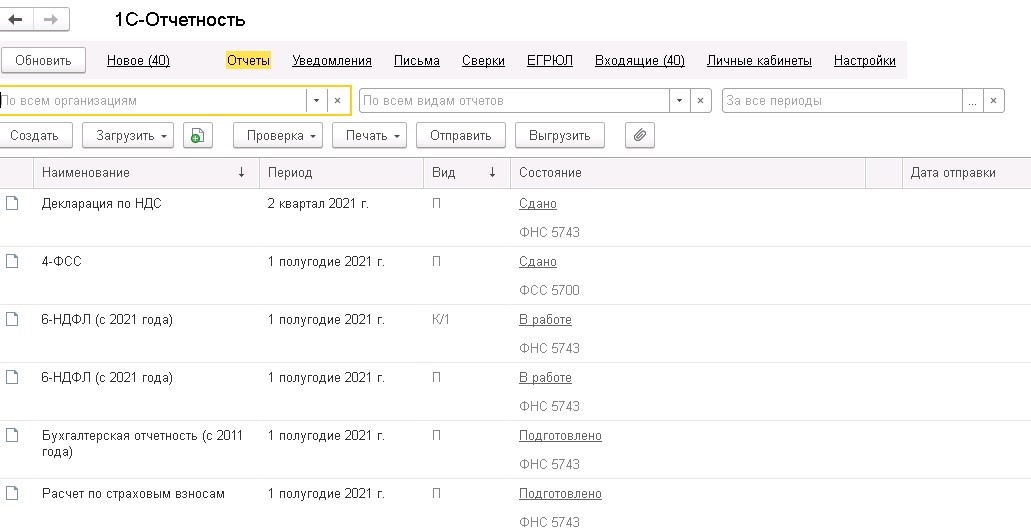This screenshot has width=1031, height=530.
Task: Select Бухгалтерская отчетность (с 2011 года) name
Action: [x=142, y=443]
